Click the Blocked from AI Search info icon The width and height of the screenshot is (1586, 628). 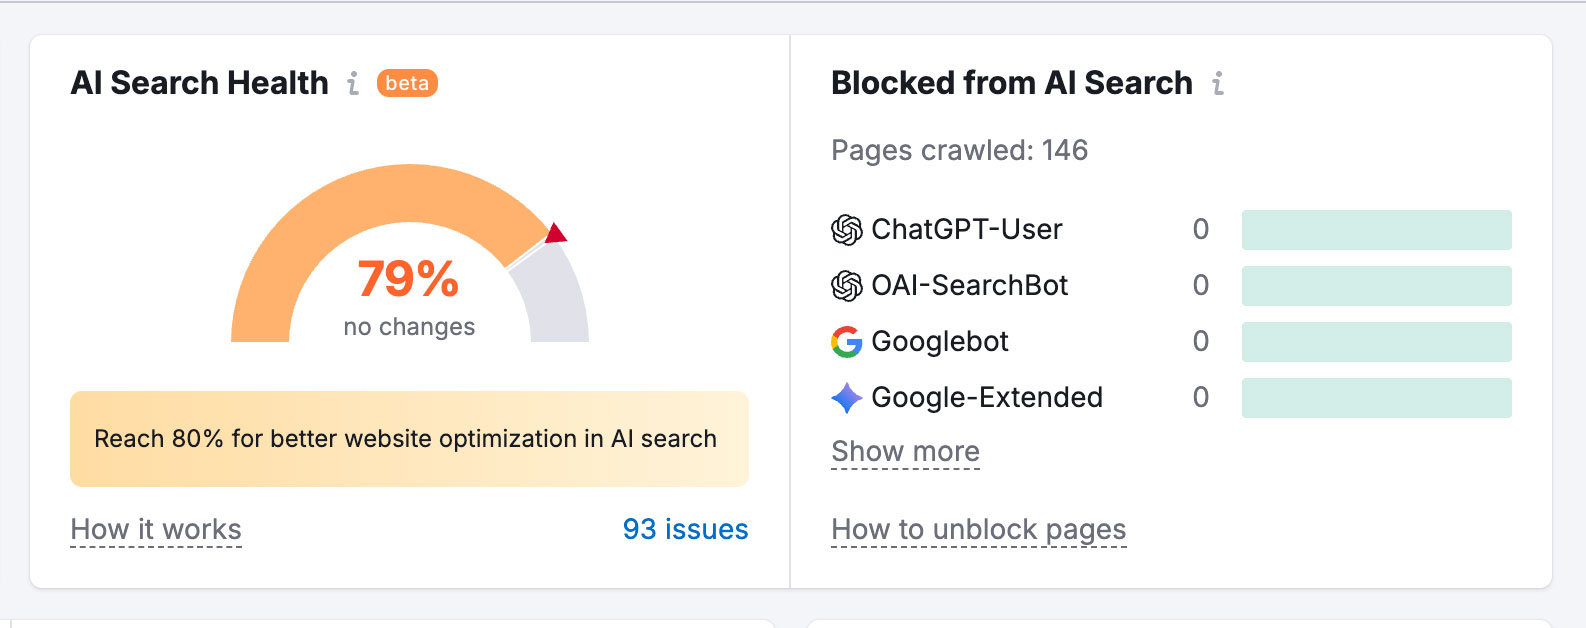point(1217,83)
